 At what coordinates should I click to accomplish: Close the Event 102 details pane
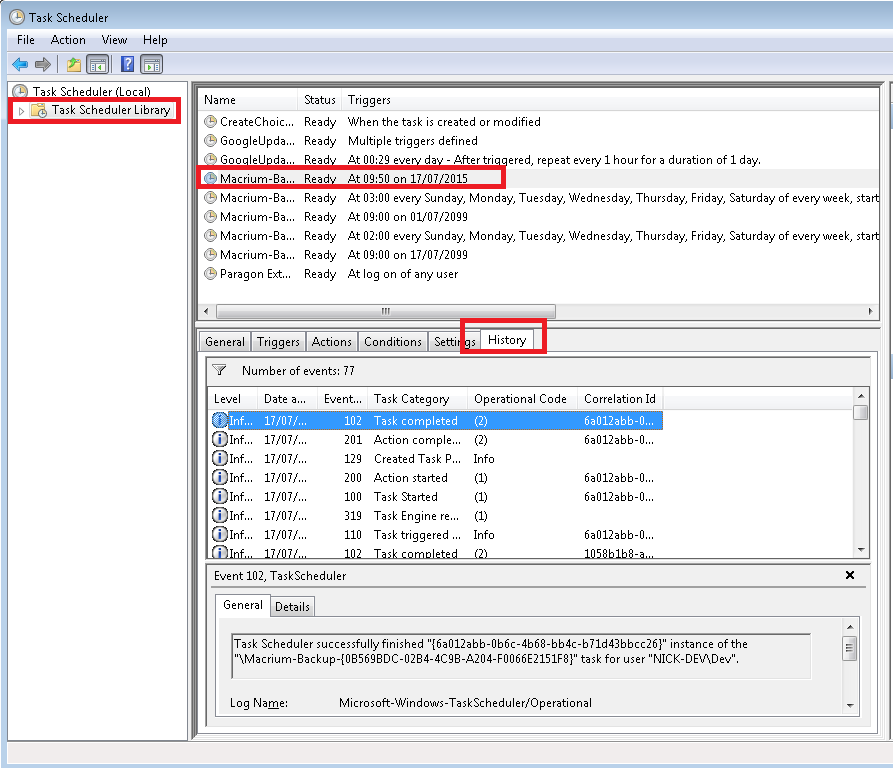[x=849, y=575]
